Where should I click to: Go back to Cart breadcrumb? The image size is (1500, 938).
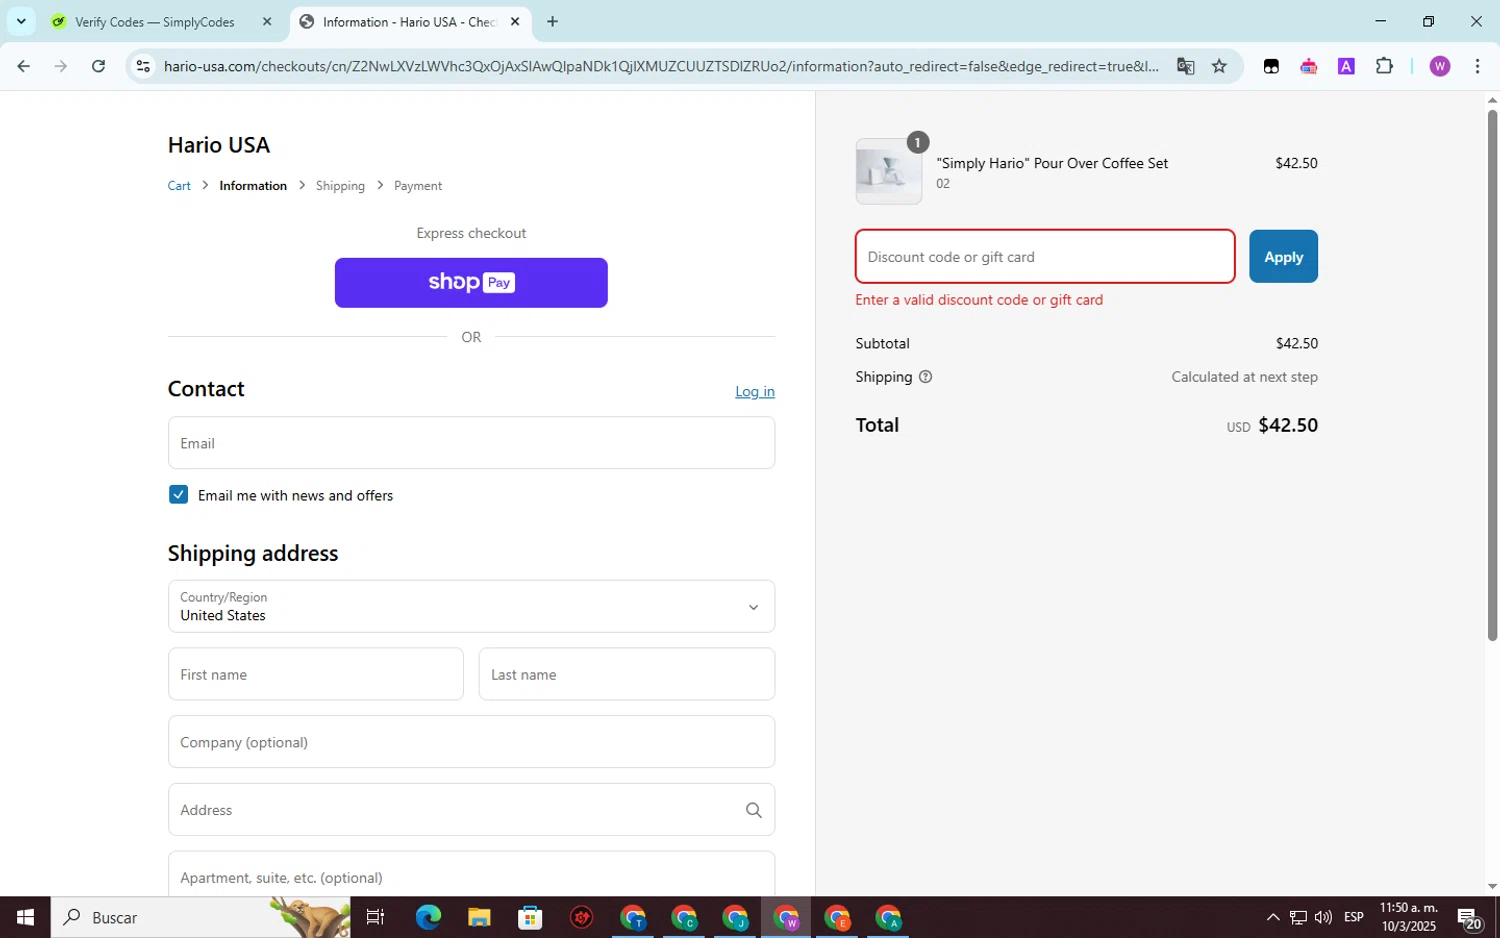click(179, 186)
